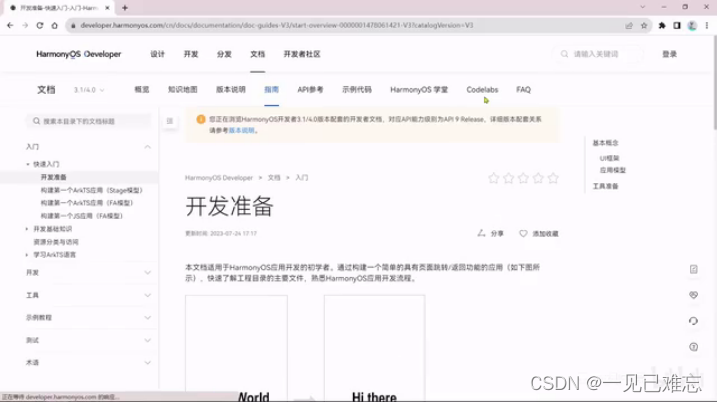Image resolution: width=717 pixels, height=402 pixels.
Task: Expand the 术语 sidebar section
Action: 147,363
